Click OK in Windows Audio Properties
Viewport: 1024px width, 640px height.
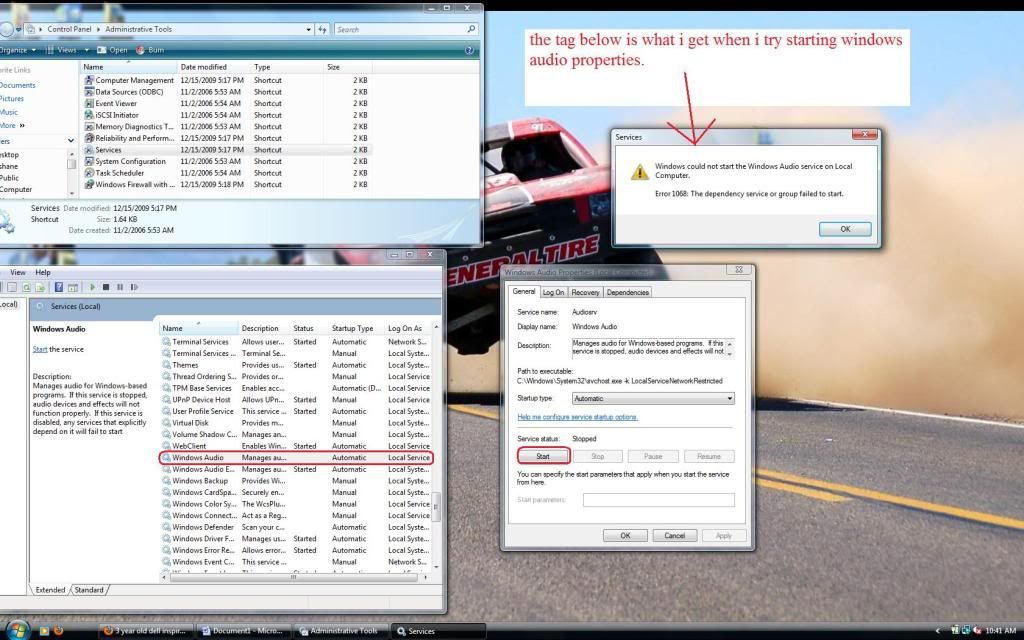(x=625, y=536)
